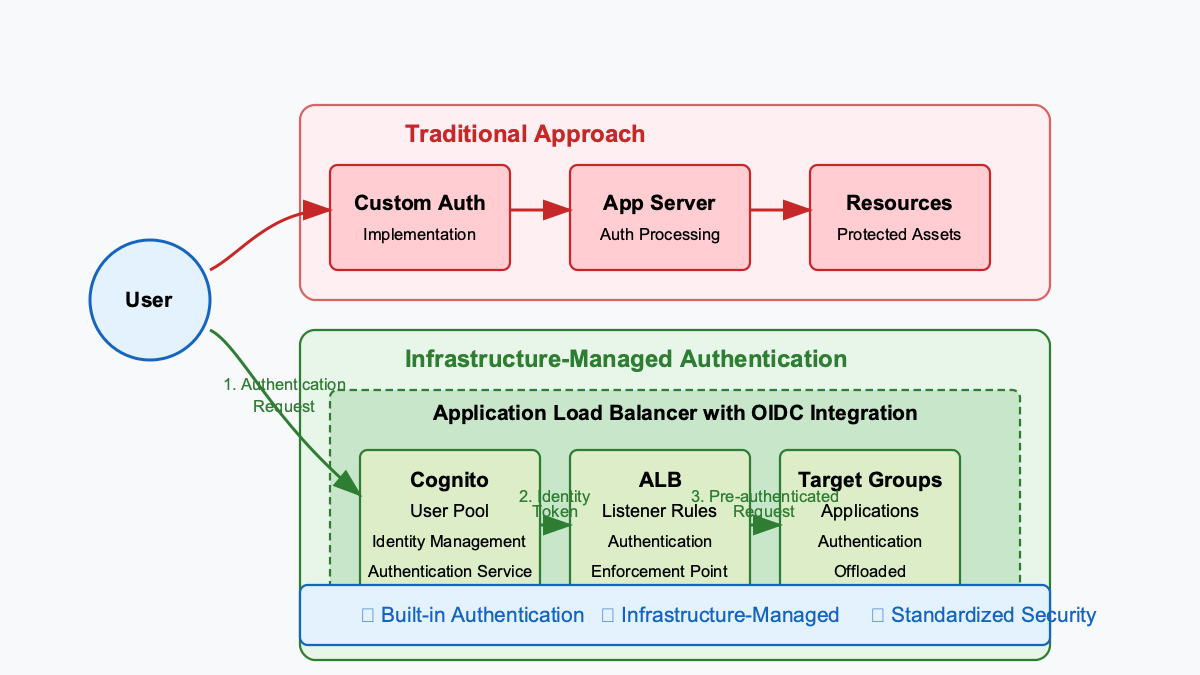1200x675 pixels.
Task: Click the 'Identity Management' line
Action: (449, 541)
